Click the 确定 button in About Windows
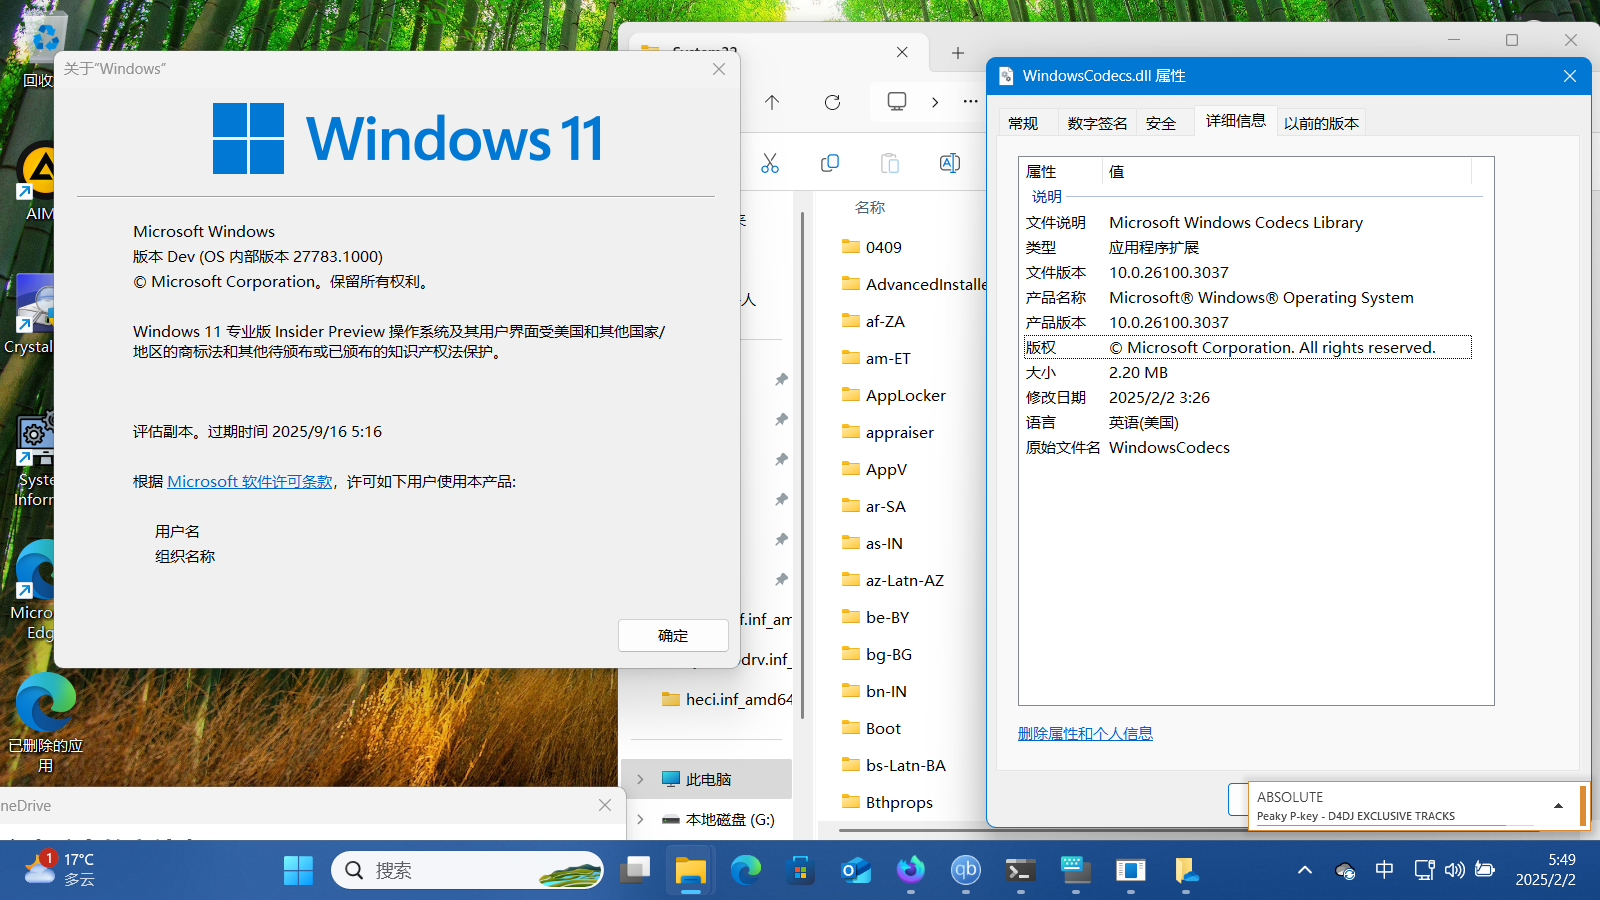The image size is (1600, 900). [x=673, y=635]
